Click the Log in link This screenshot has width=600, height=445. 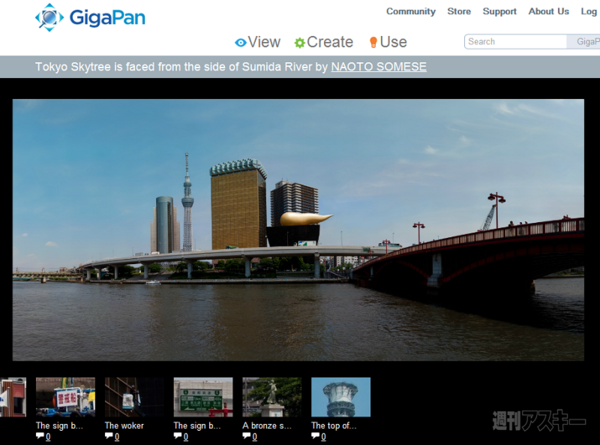[590, 11]
